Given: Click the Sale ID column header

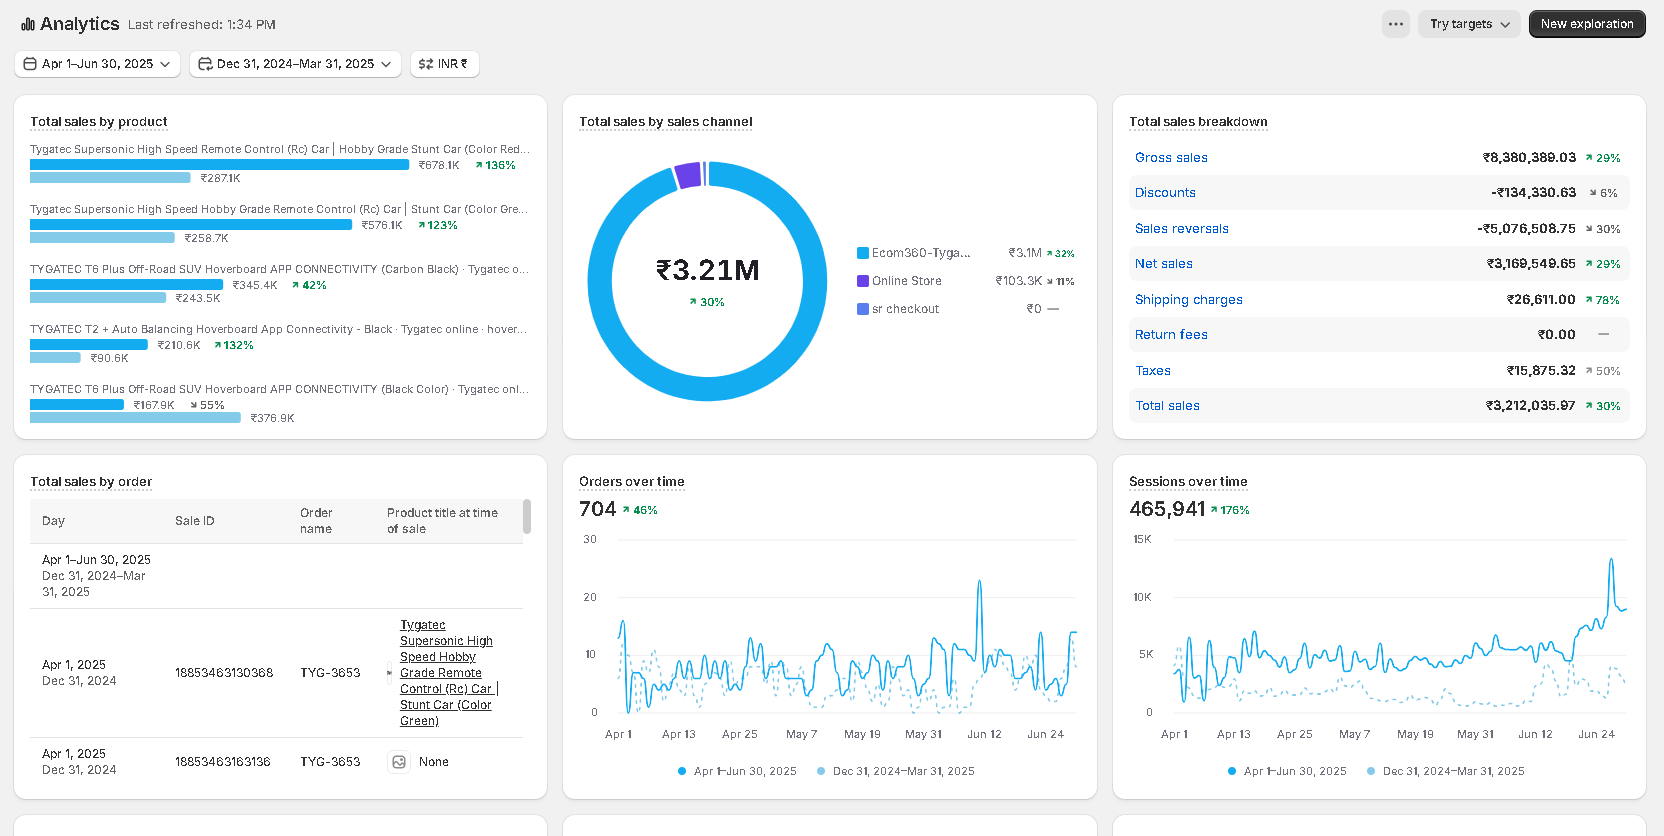Looking at the screenshot, I should [195, 521].
